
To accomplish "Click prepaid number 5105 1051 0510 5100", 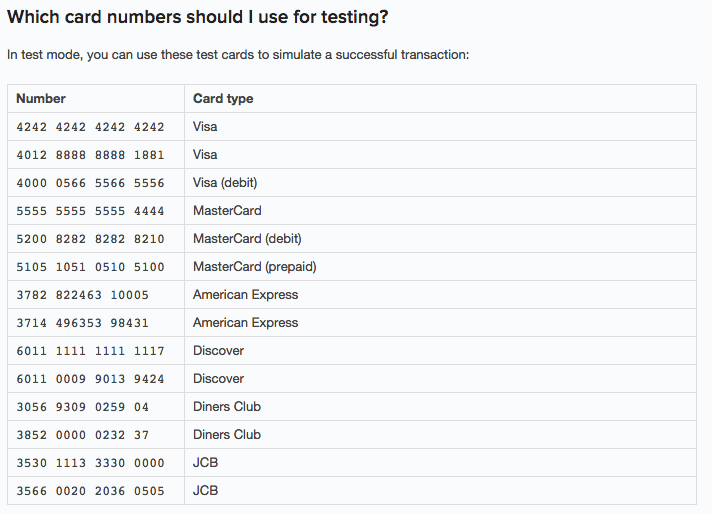I will coord(90,267).
